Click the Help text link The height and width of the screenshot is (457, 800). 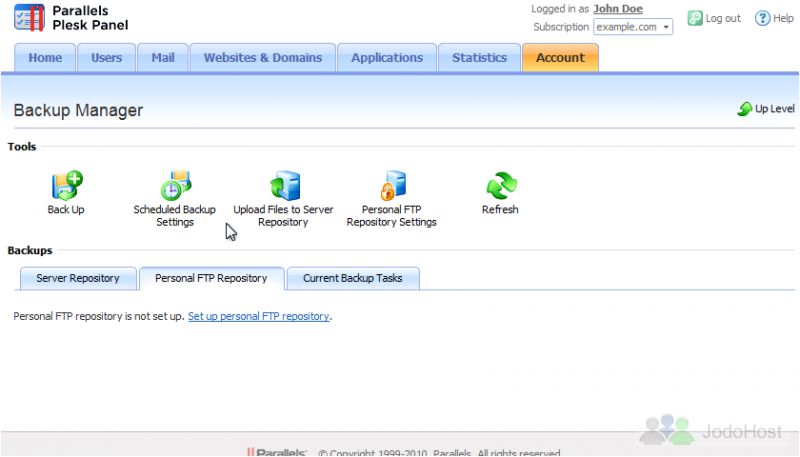click(x=783, y=18)
